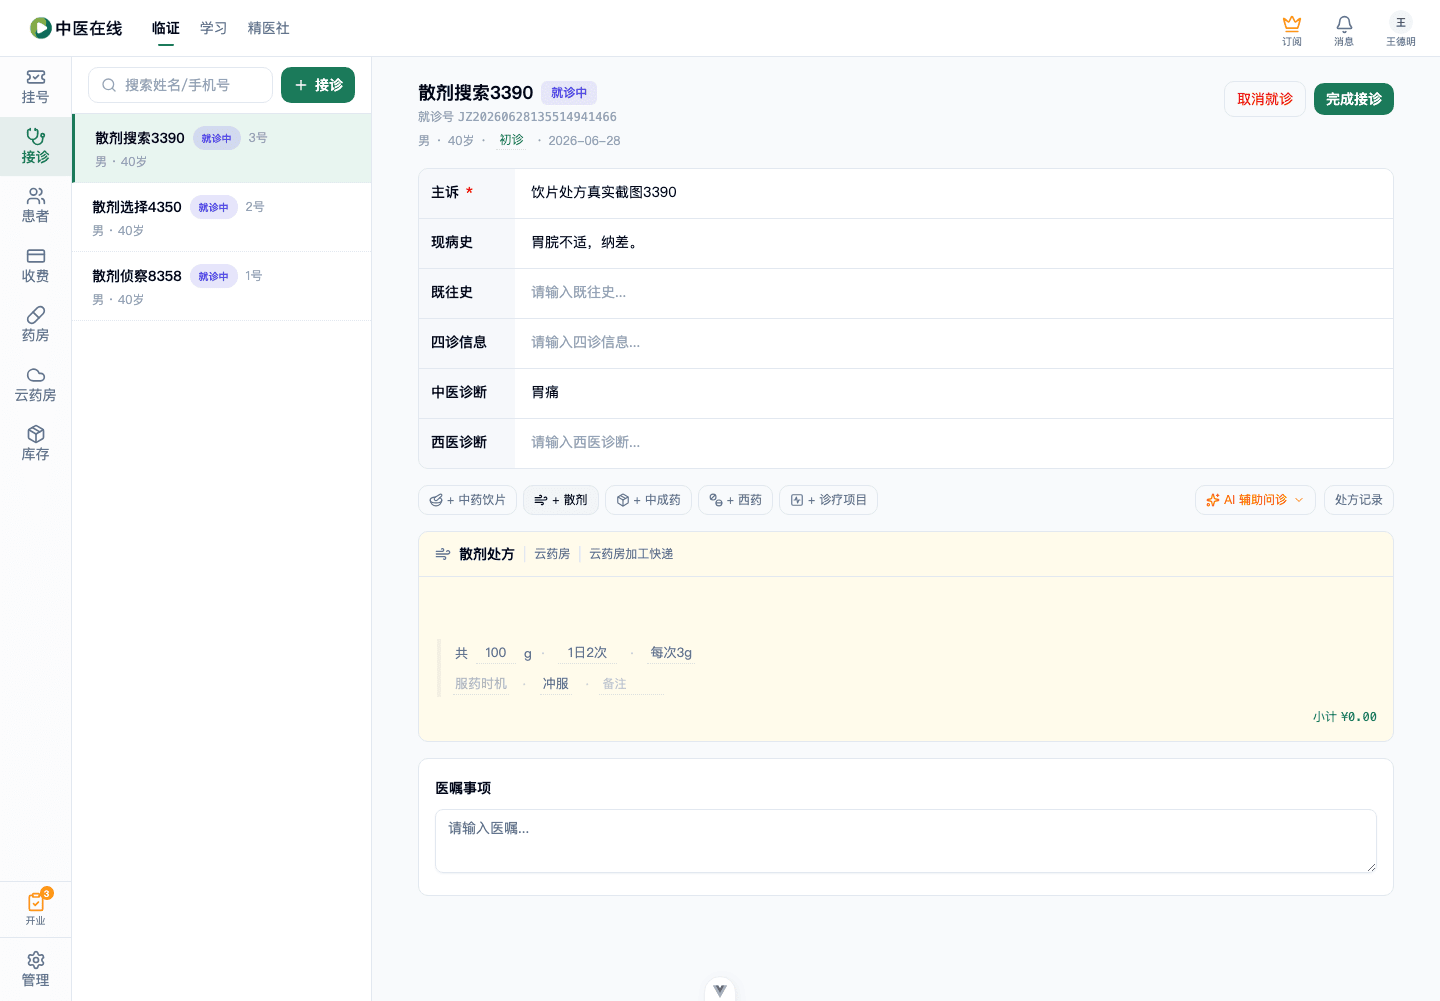Click the 取消就诊 button
1440x1001 pixels.
pos(1265,99)
